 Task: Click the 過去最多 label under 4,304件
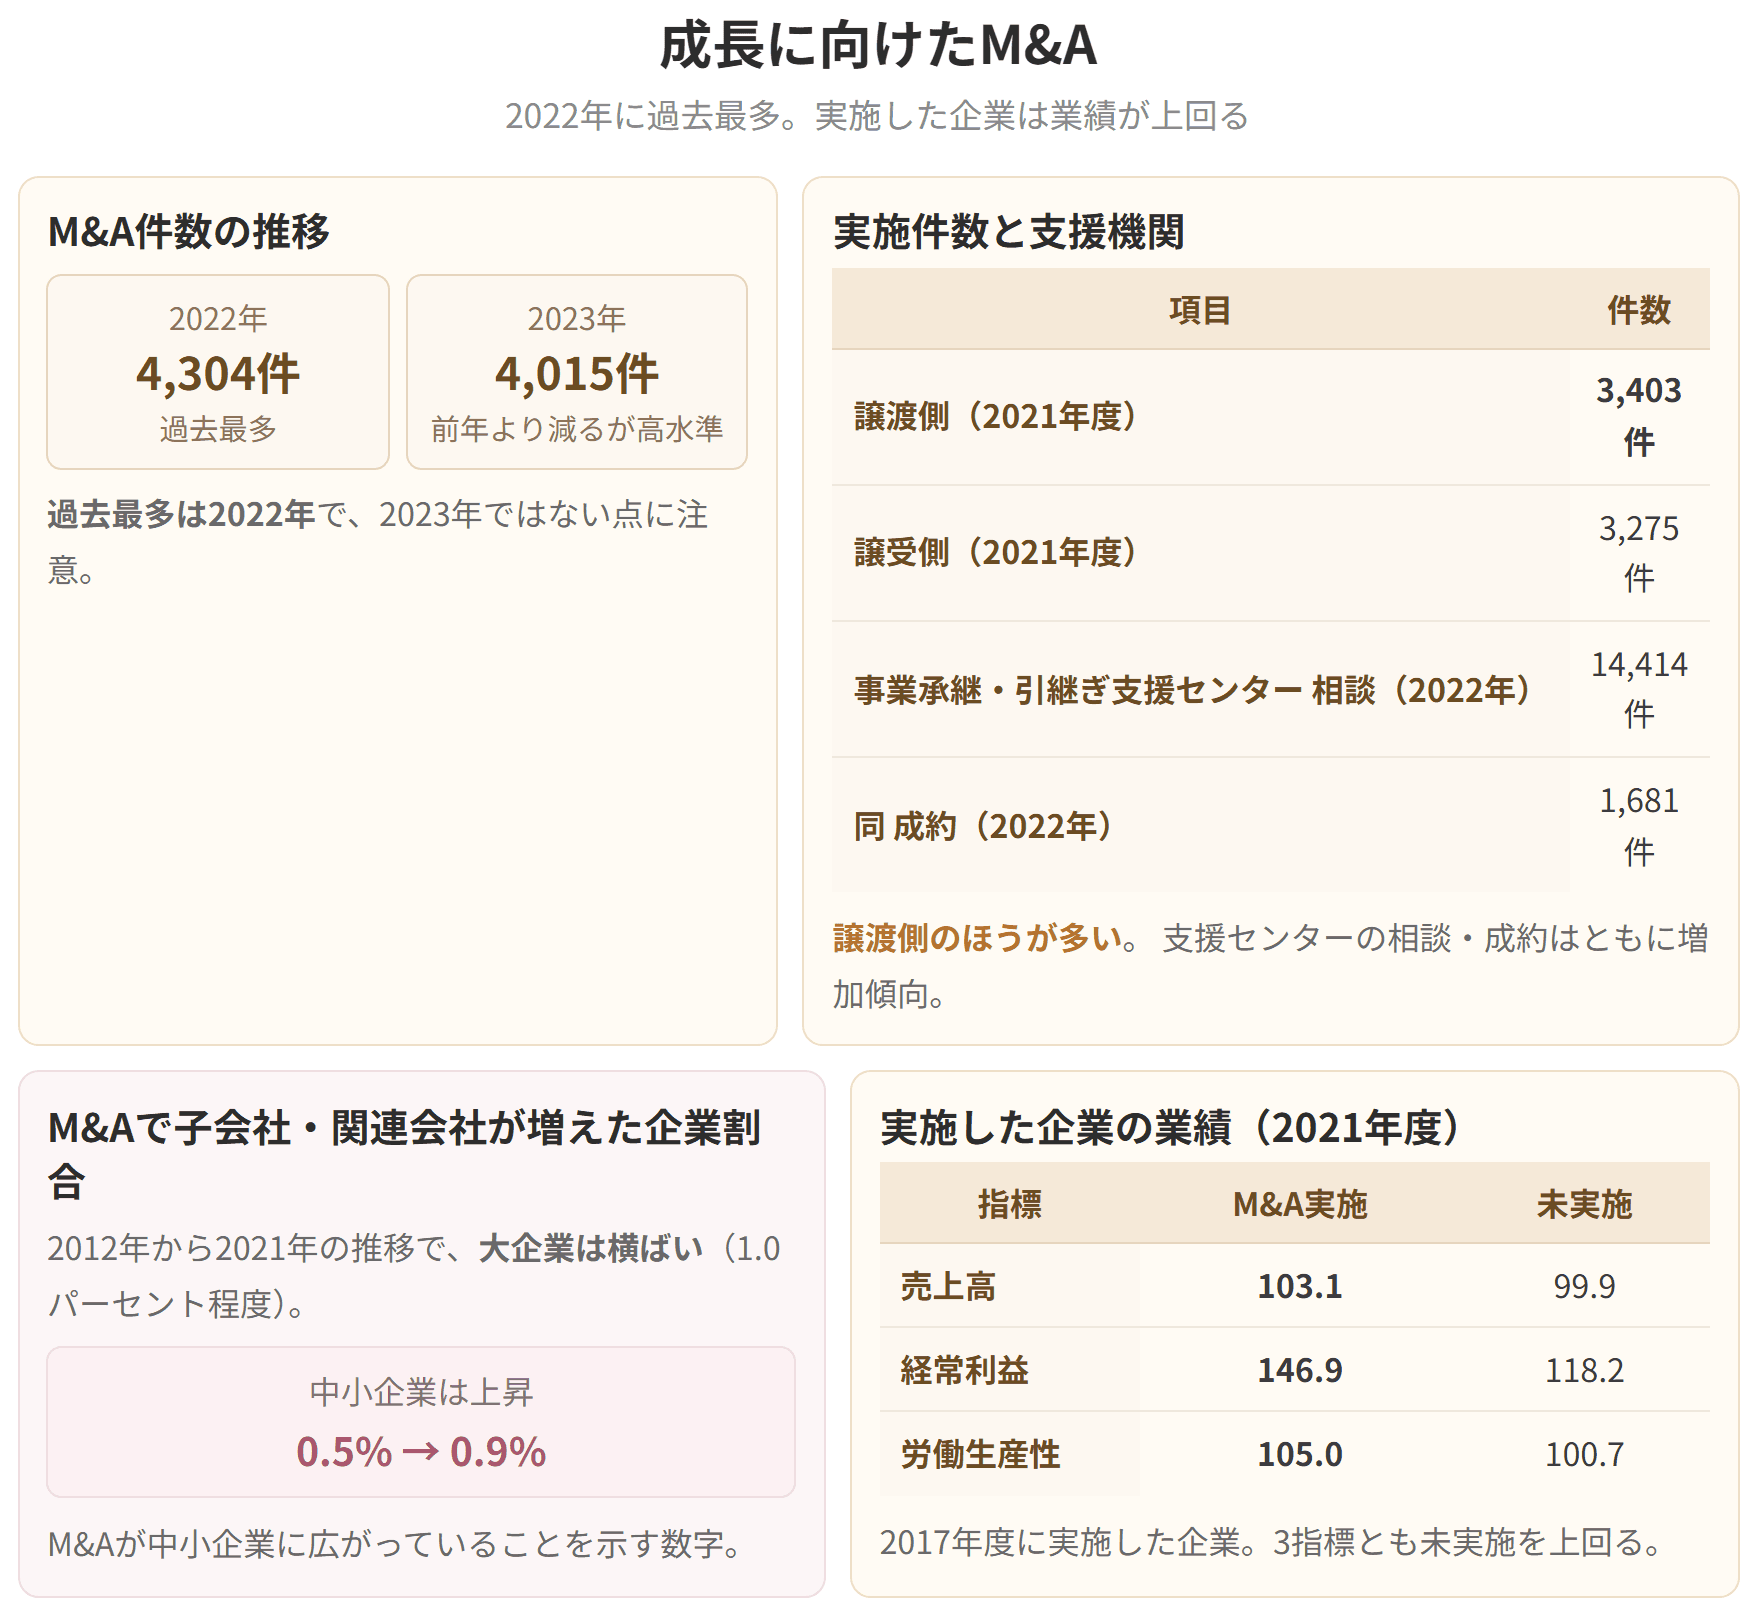[x=218, y=429]
